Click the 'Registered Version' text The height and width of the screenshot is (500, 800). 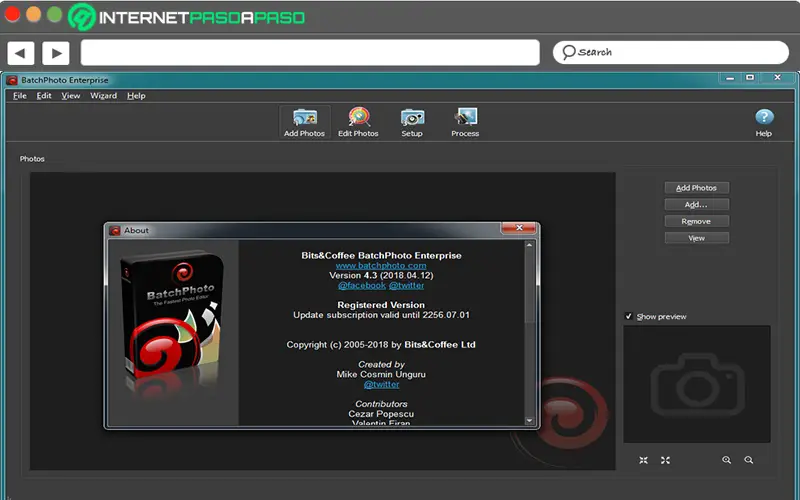pyautogui.click(x=381, y=305)
